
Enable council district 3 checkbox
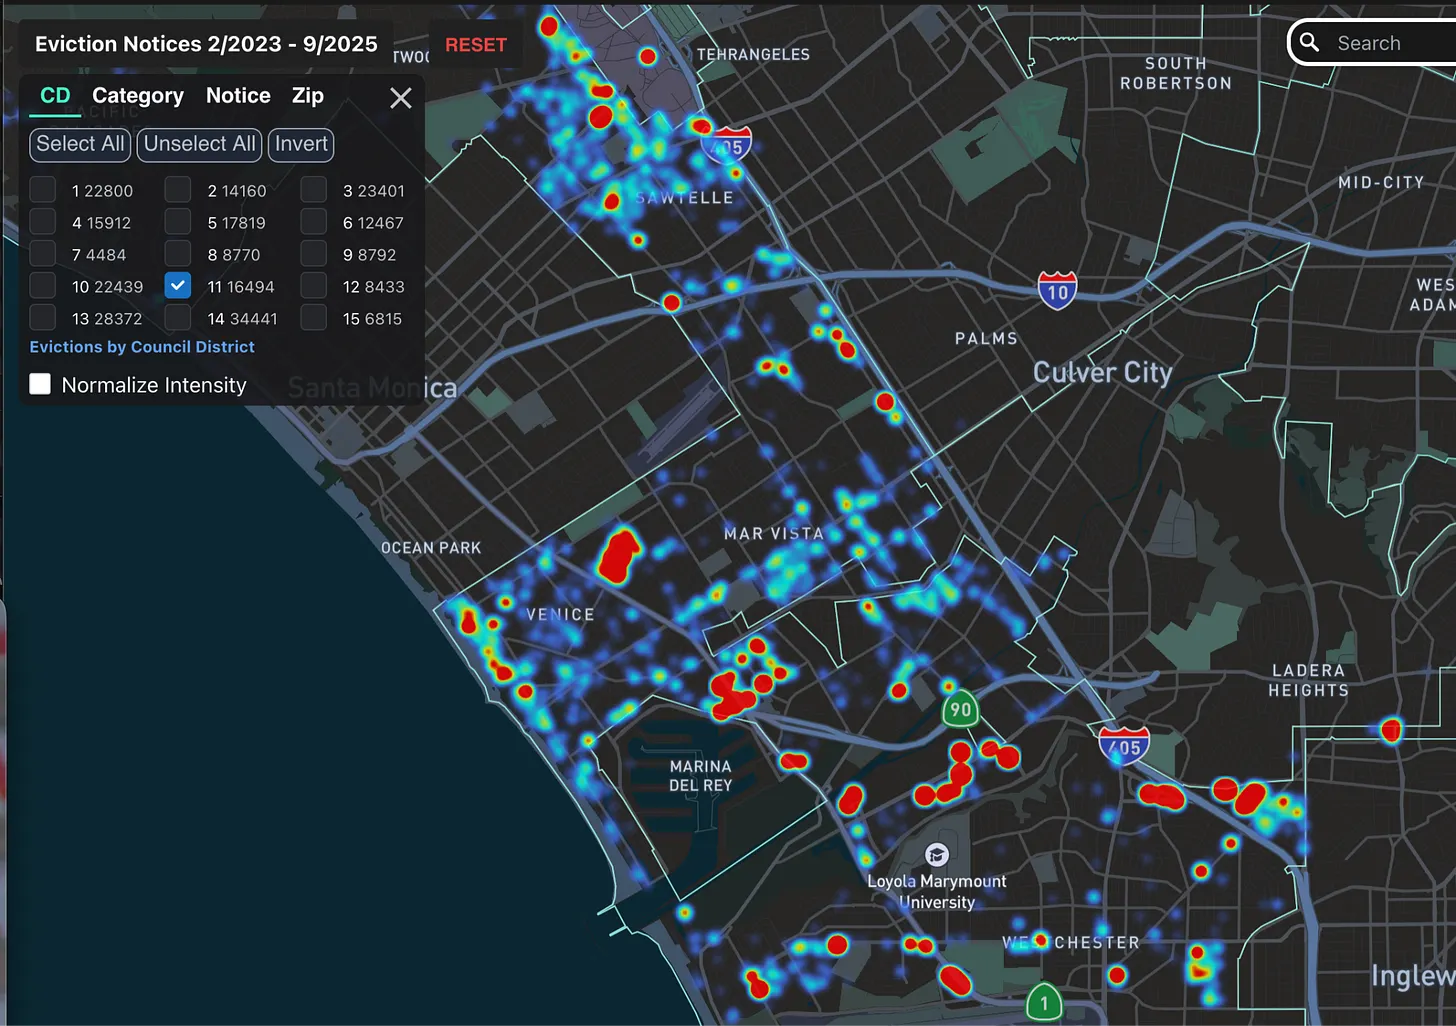[x=313, y=190]
